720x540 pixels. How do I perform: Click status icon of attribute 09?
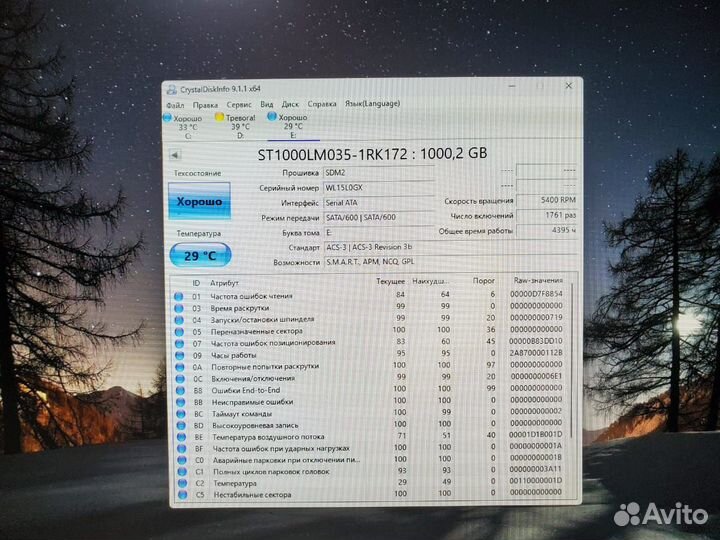[x=180, y=355]
